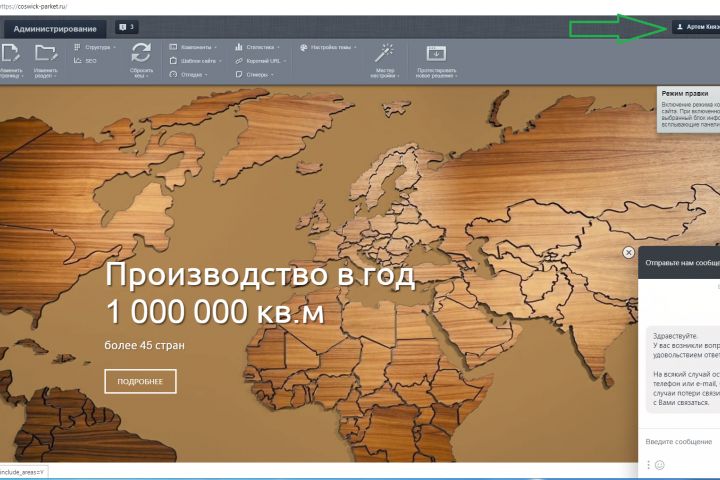
Task: Open the Отладка menu in toolbar
Action: [192, 74]
